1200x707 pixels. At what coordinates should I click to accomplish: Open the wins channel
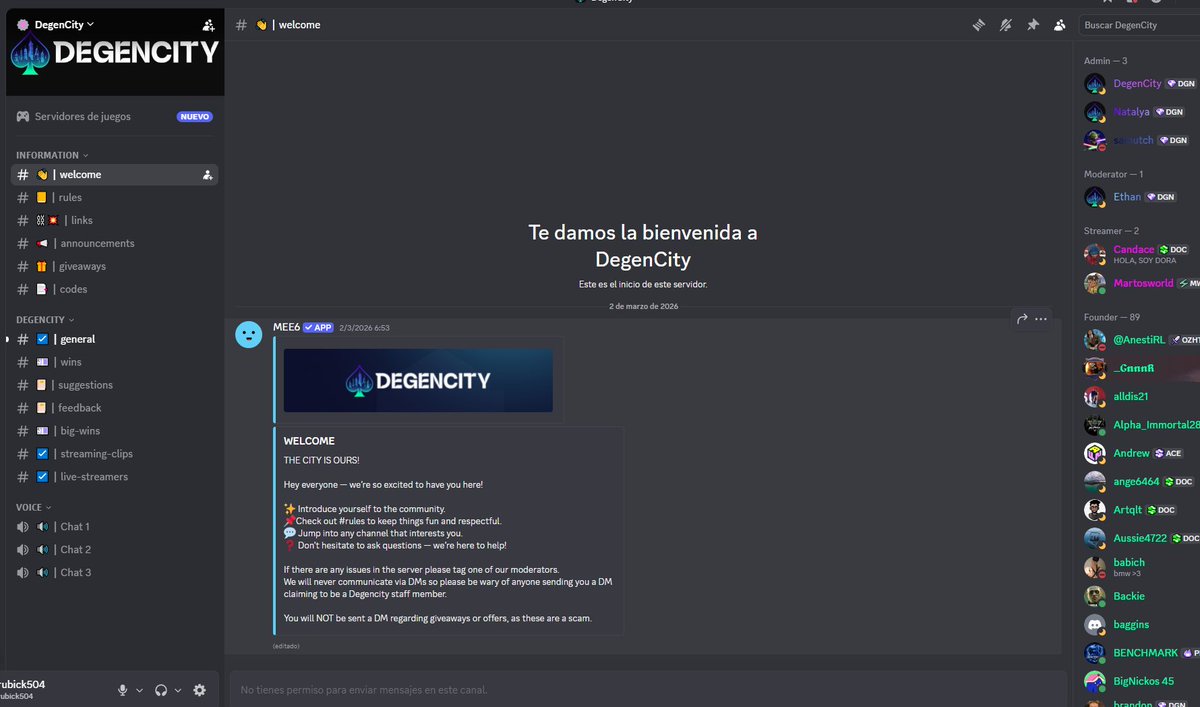point(114,362)
